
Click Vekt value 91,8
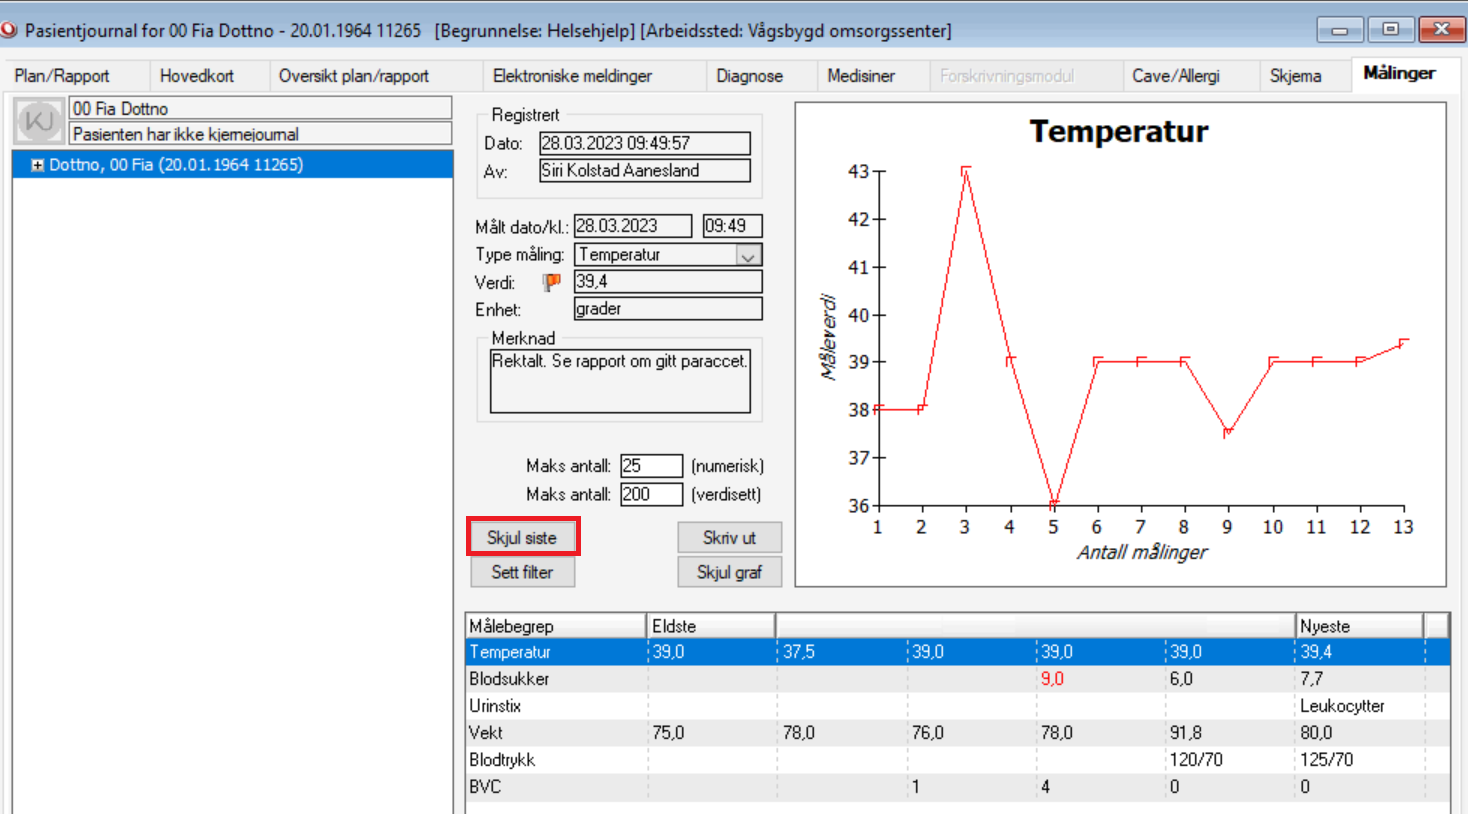pos(1186,733)
